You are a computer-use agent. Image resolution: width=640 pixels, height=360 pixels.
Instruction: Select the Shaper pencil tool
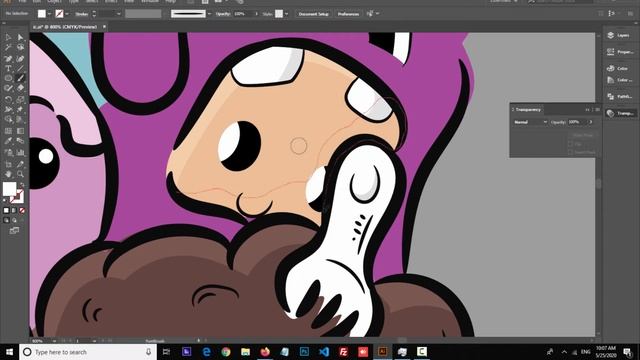pos(8,88)
